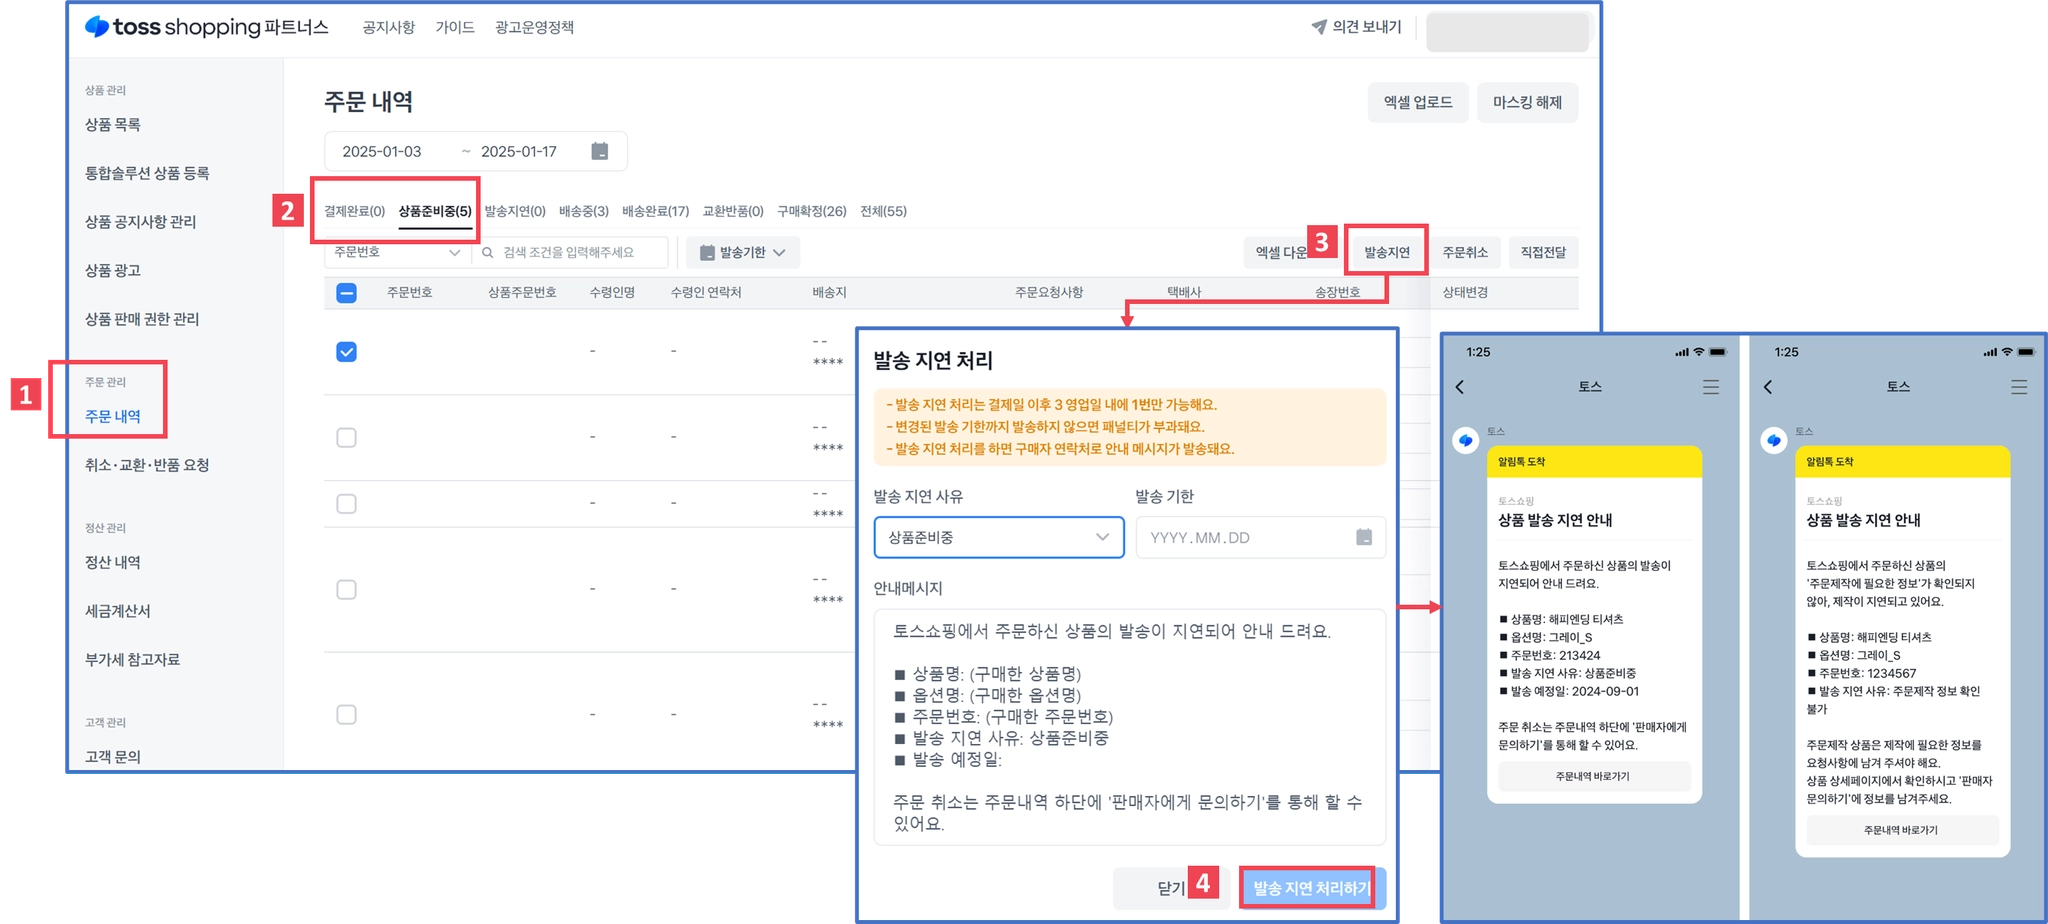Tap 주문내역 바로가기 in left phone message

1593,776
